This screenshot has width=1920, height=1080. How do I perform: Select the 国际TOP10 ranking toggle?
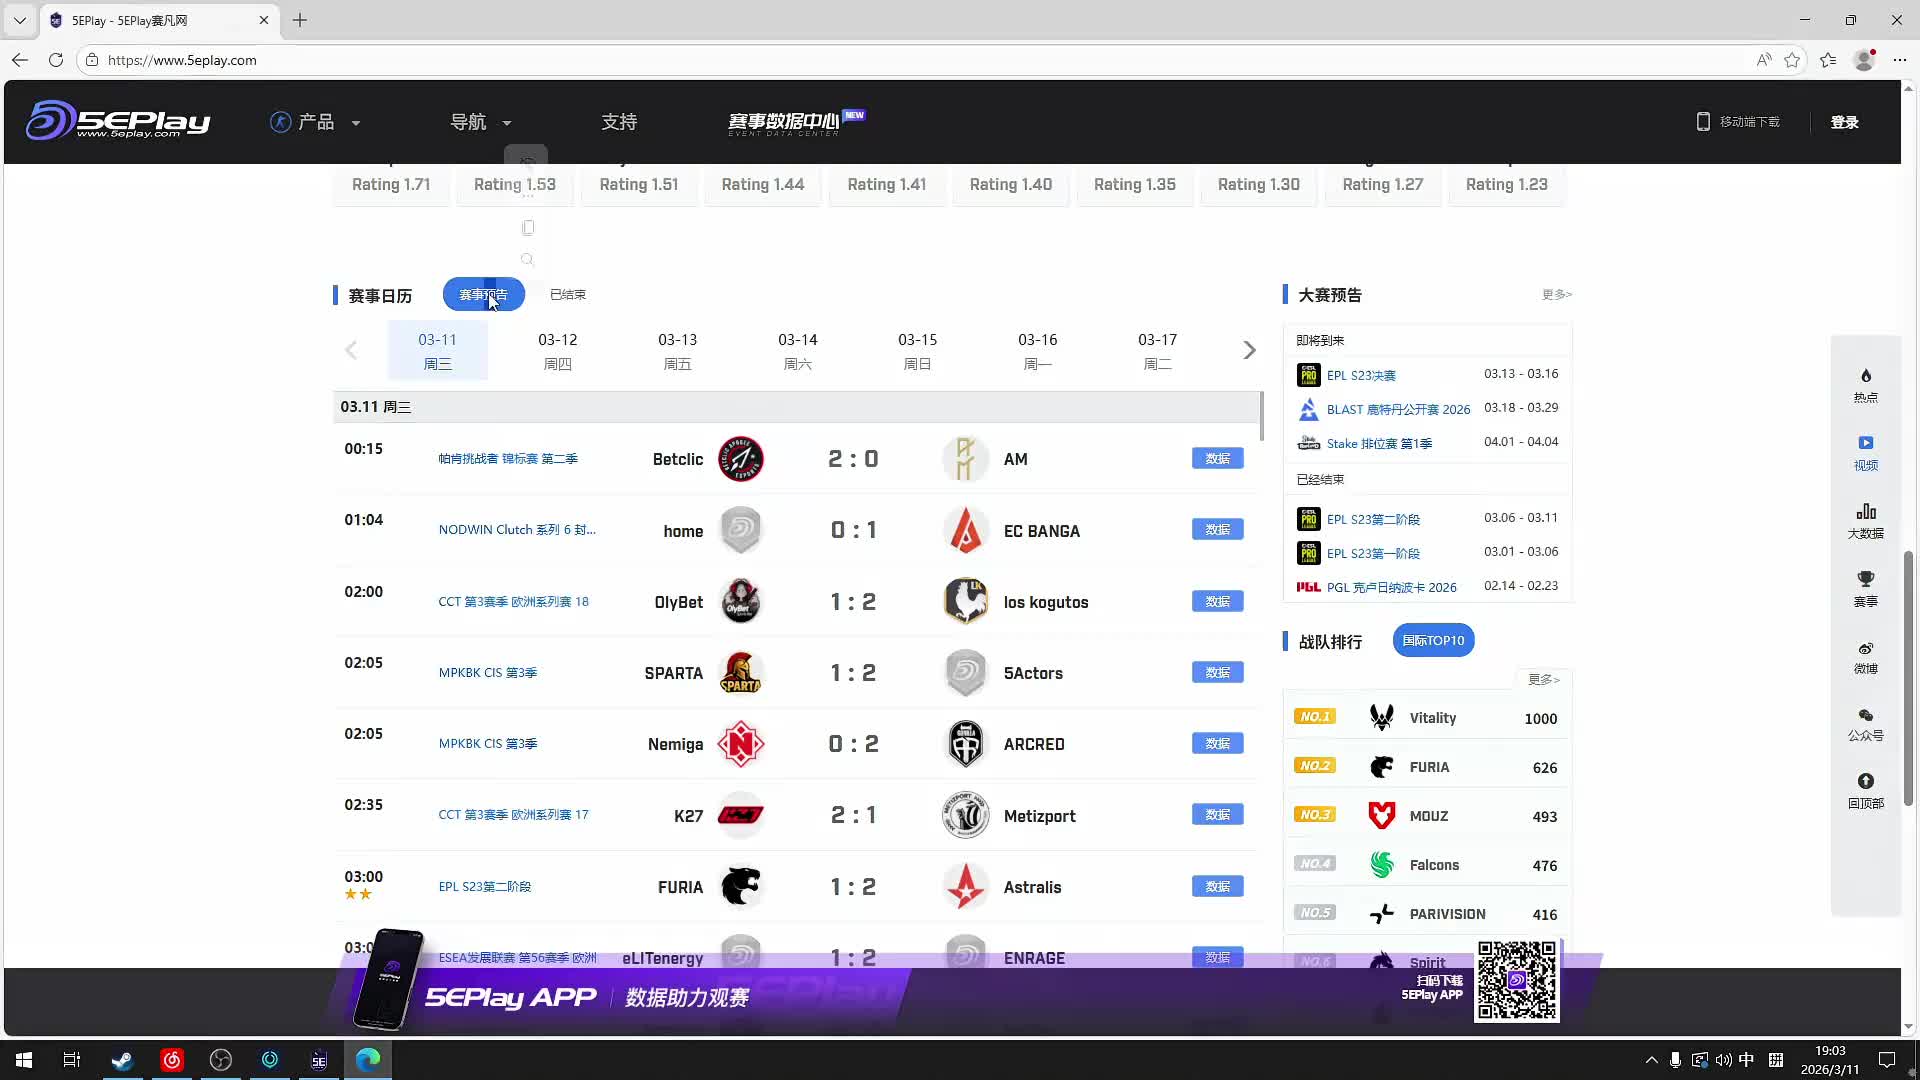tap(1432, 641)
